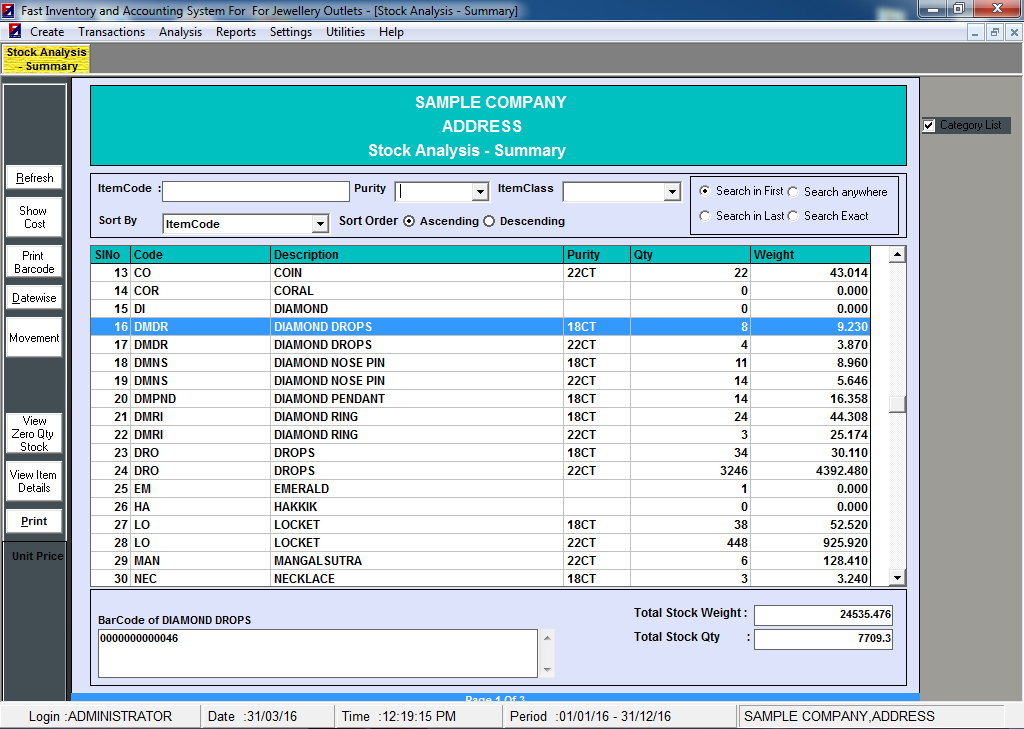Select the Descending sort order radio
1024x729 pixels.
pos(489,221)
